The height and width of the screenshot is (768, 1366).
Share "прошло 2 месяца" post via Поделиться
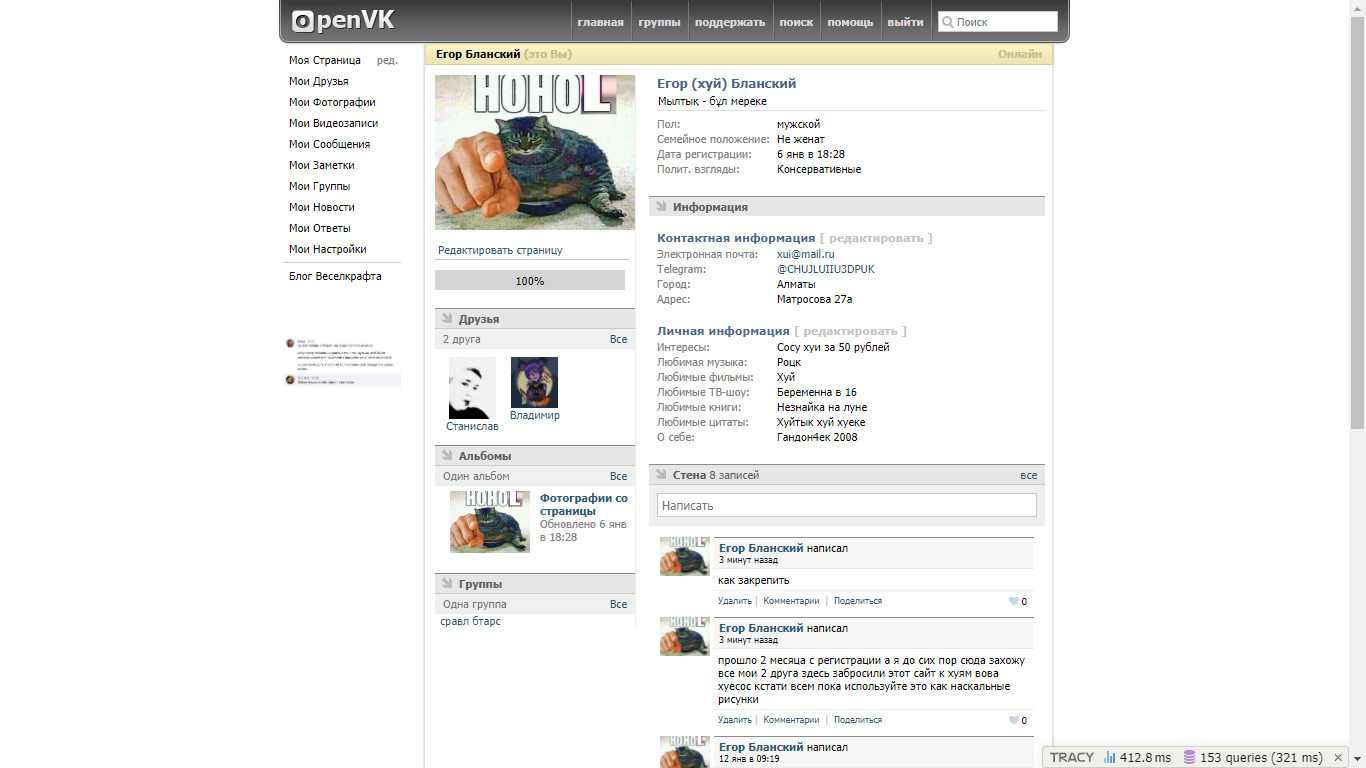coord(858,720)
